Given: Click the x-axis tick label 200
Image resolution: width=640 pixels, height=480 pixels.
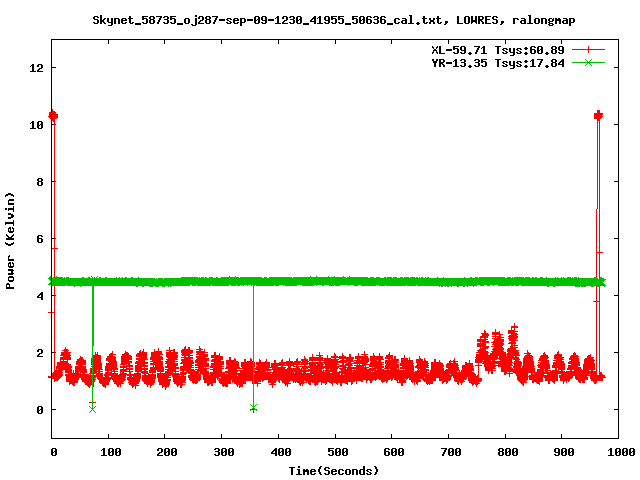Looking at the screenshot, I should (167, 452).
